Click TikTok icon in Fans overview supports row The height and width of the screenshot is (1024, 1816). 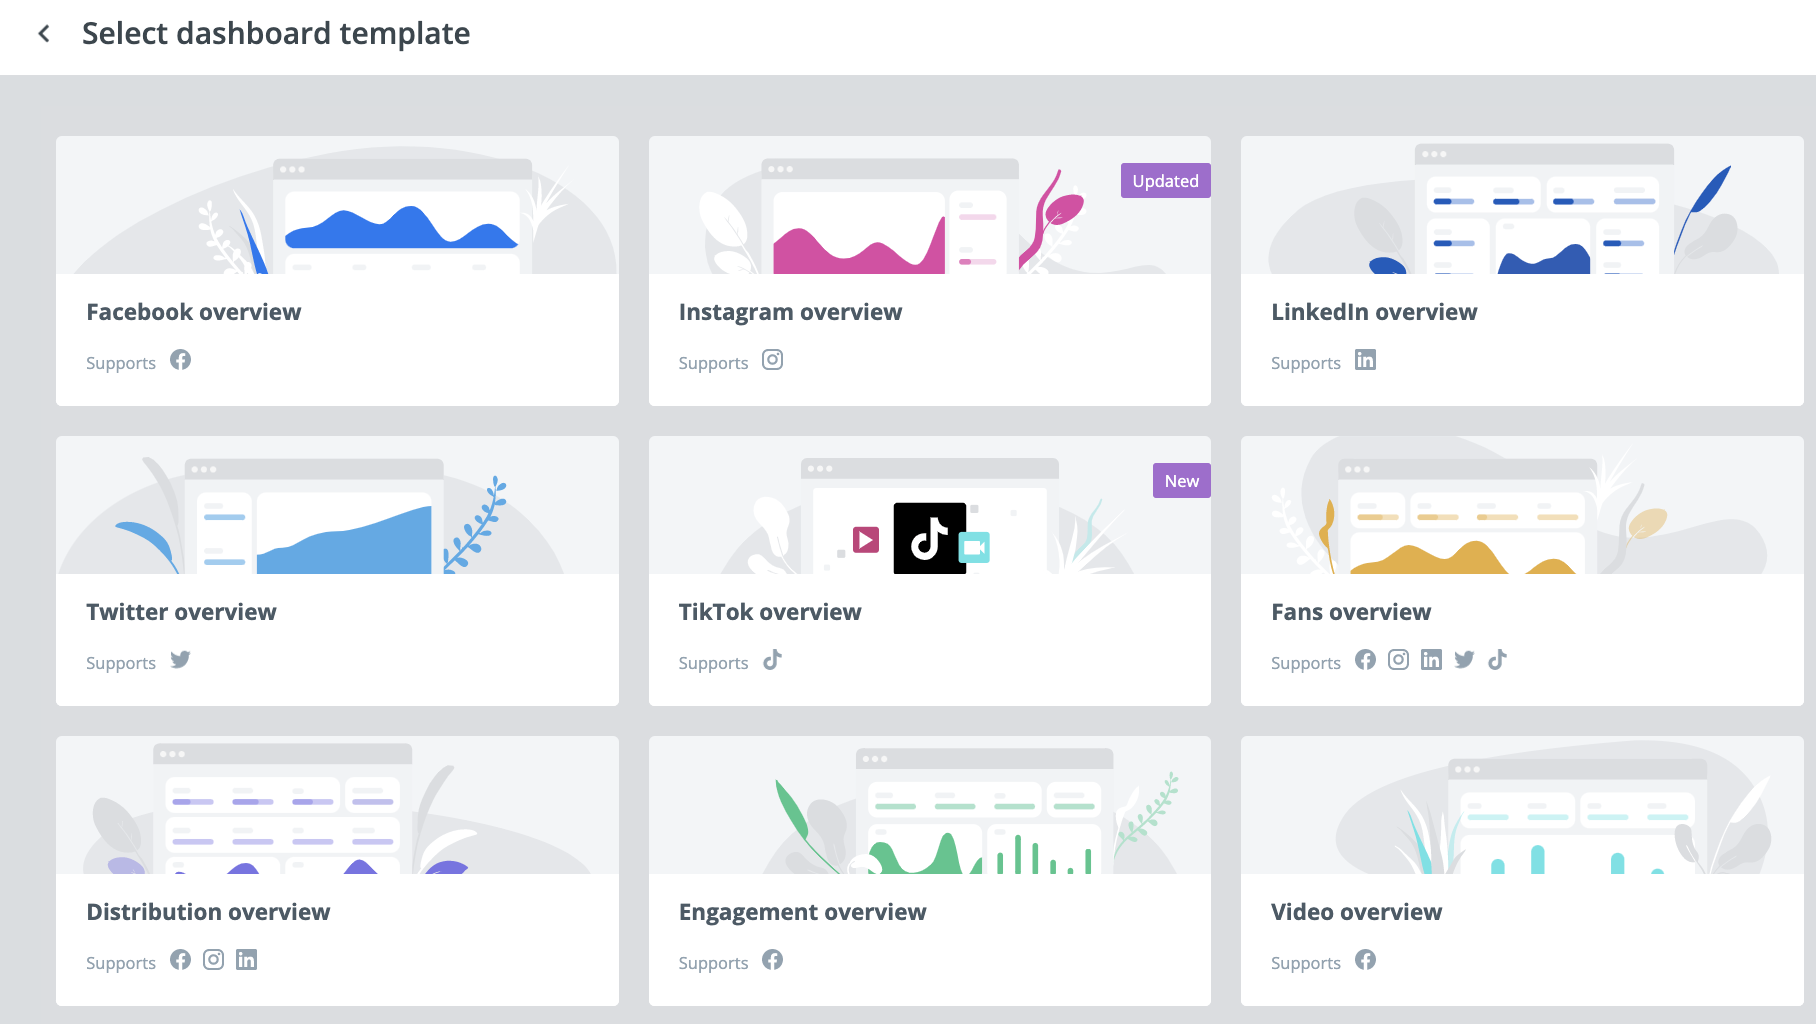click(x=1497, y=660)
